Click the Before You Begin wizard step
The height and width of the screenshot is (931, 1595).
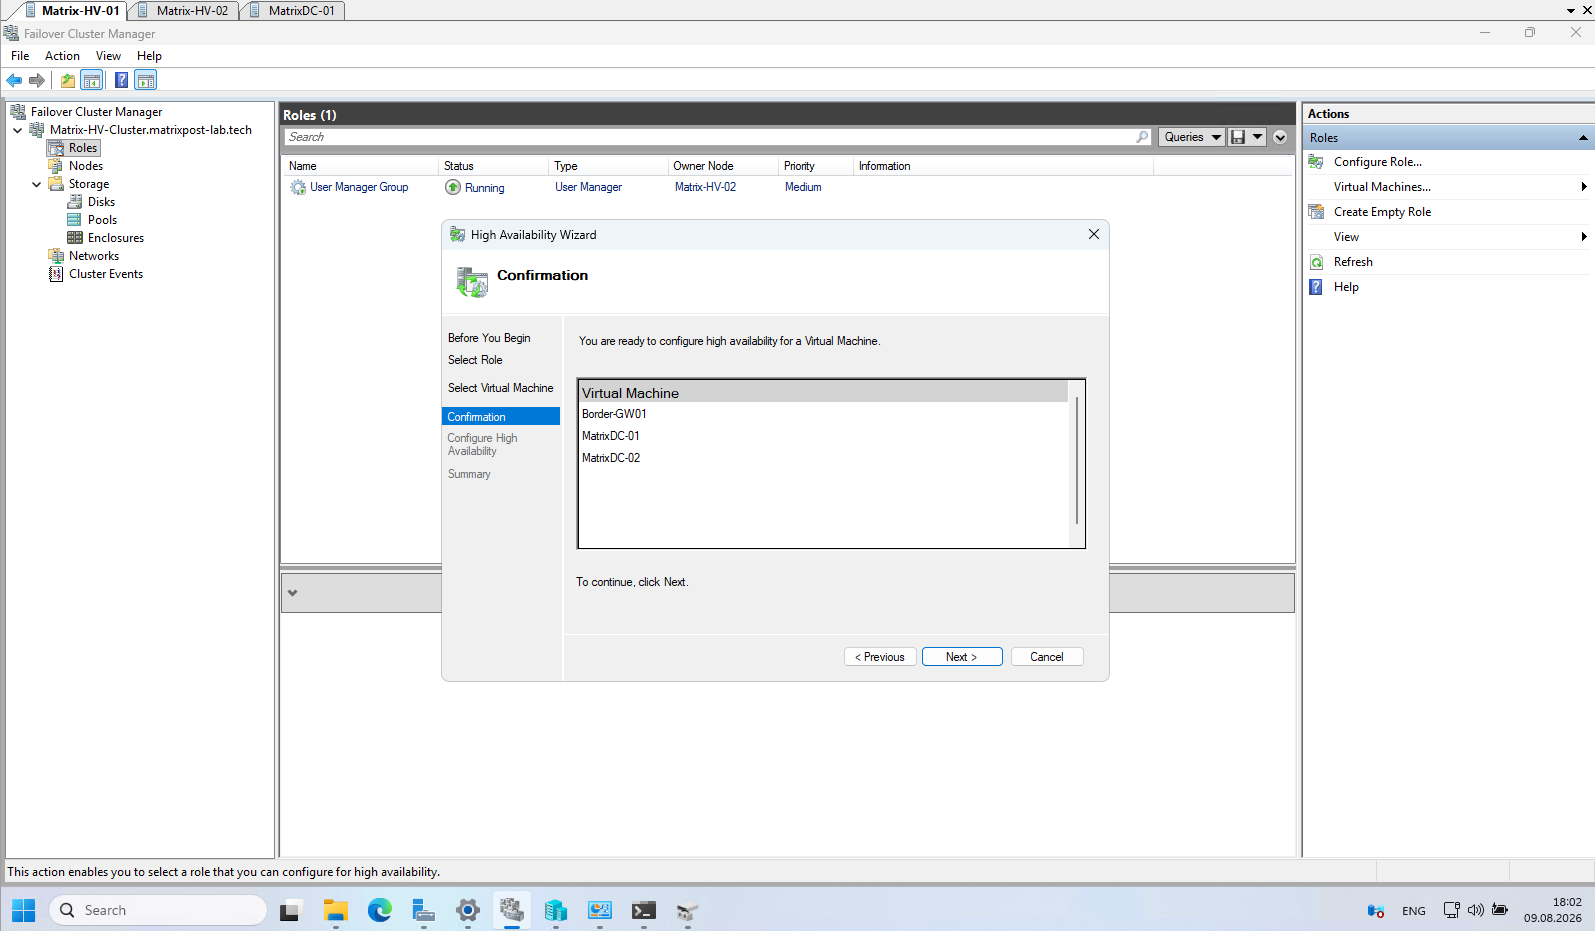489,338
